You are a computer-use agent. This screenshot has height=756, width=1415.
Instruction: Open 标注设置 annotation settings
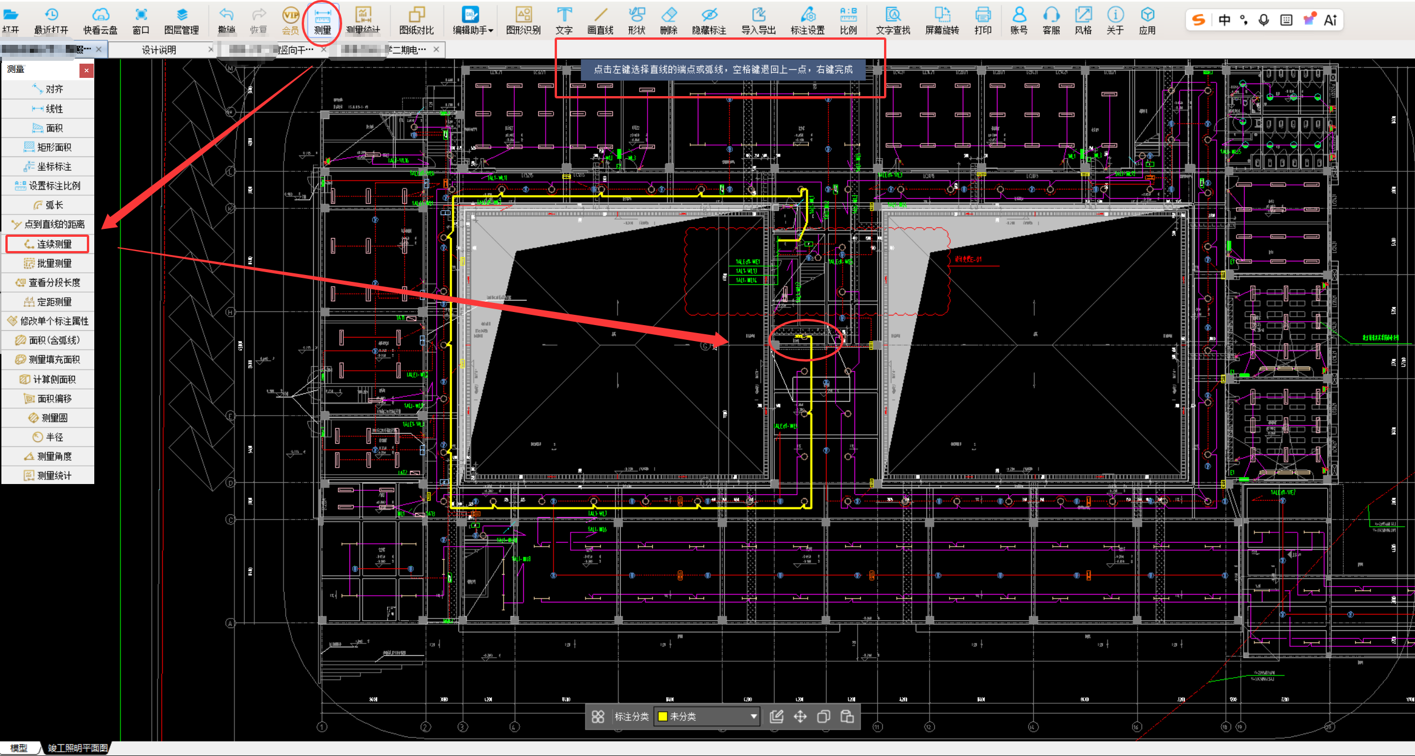coord(808,20)
